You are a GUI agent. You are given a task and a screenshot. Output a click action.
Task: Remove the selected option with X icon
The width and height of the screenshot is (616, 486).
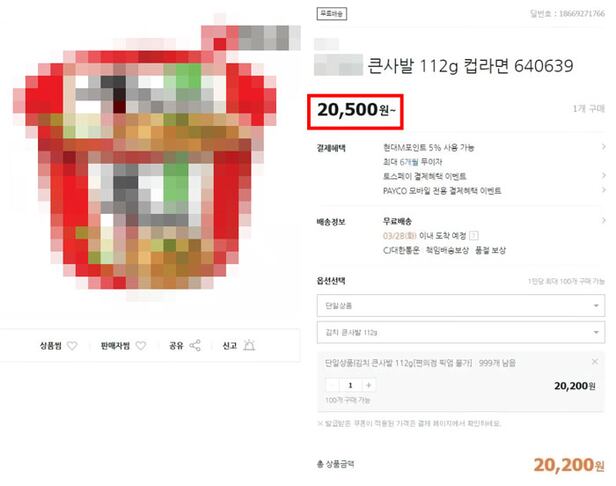pyautogui.click(x=595, y=361)
